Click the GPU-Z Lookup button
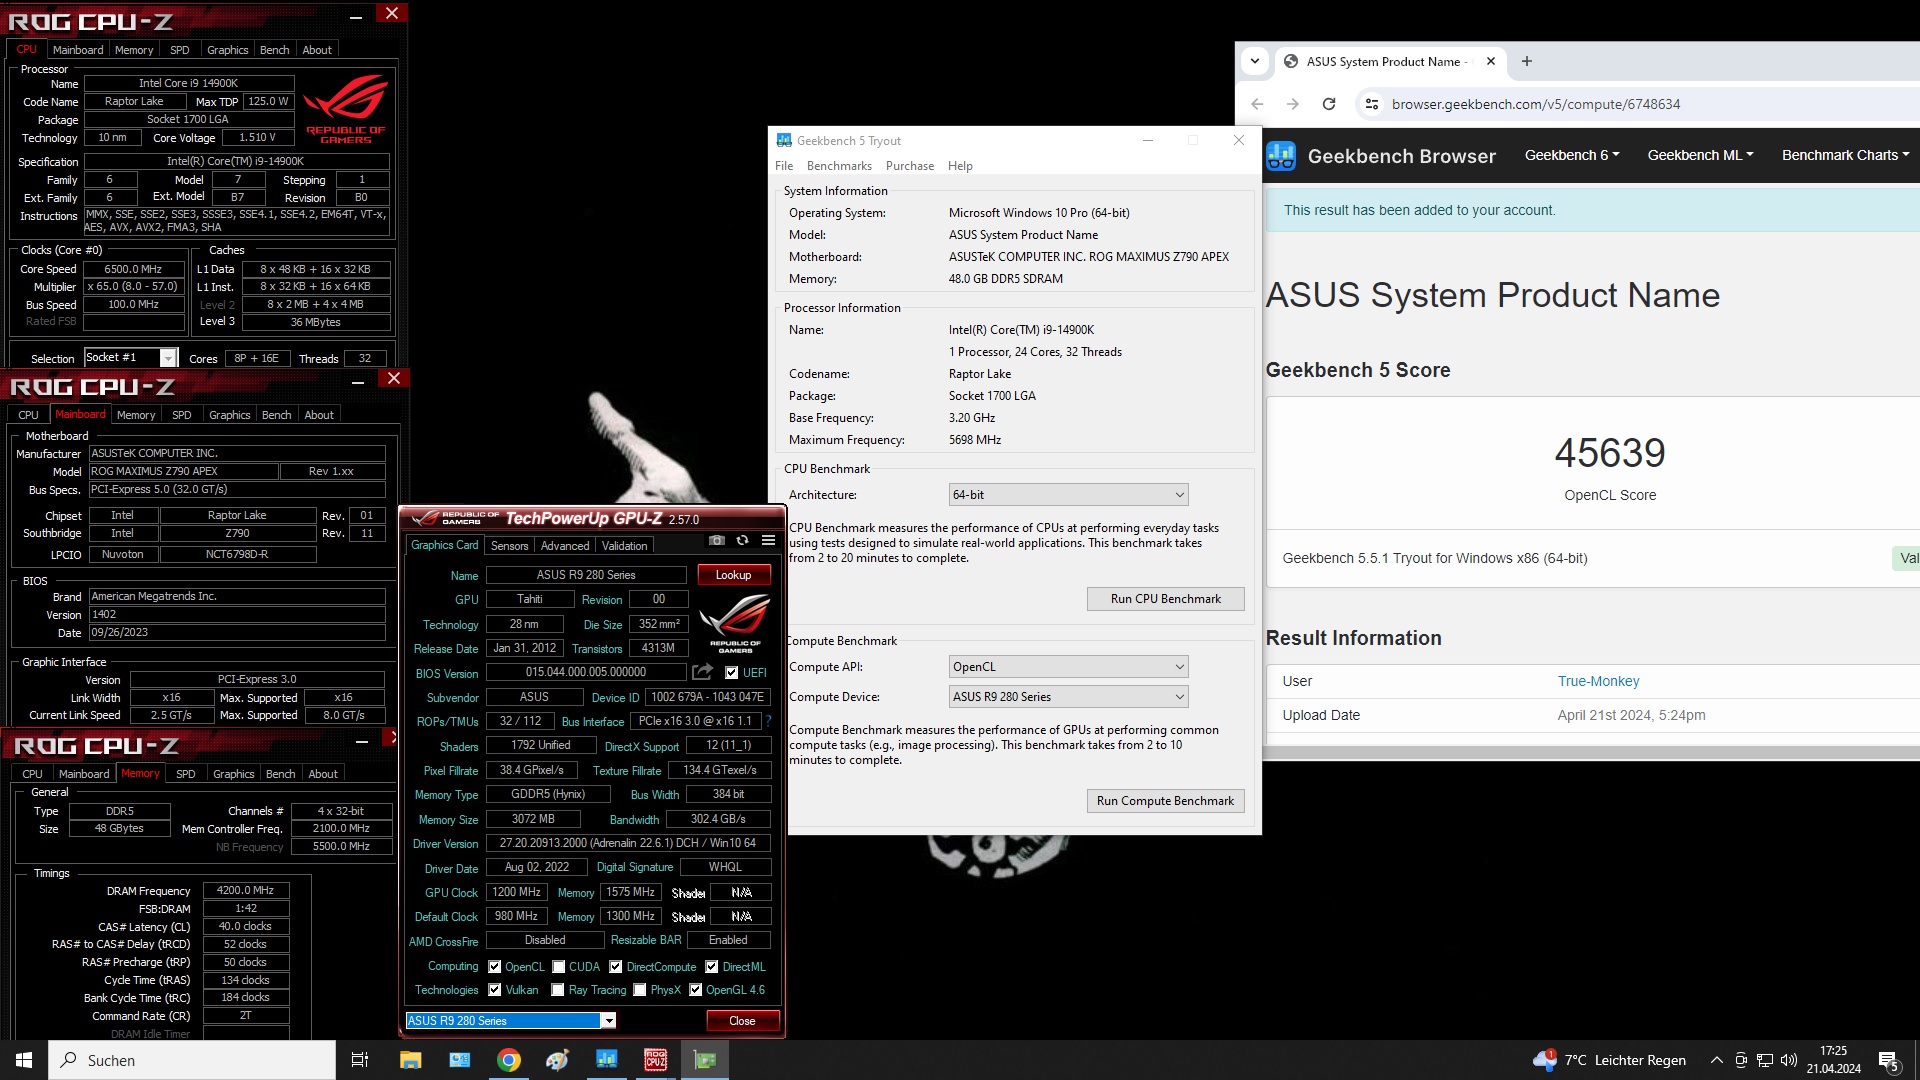This screenshot has height=1080, width=1920. point(733,575)
